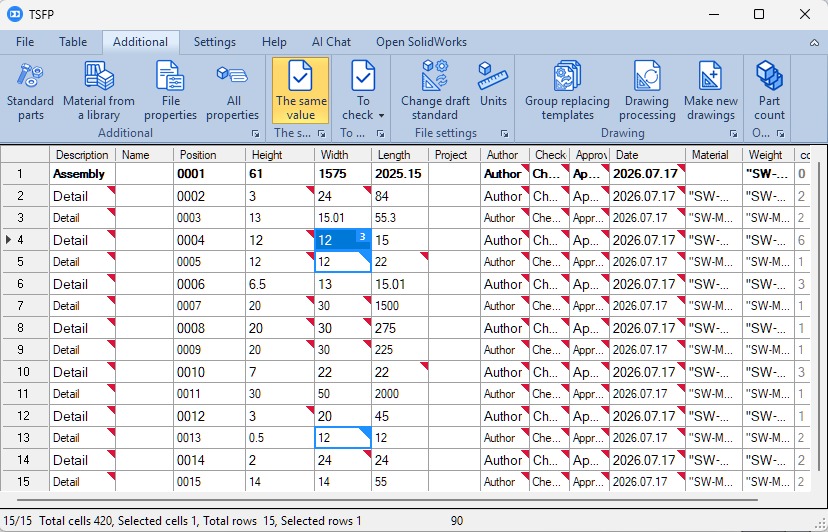Collapse the ribbon with chevron

point(814,43)
